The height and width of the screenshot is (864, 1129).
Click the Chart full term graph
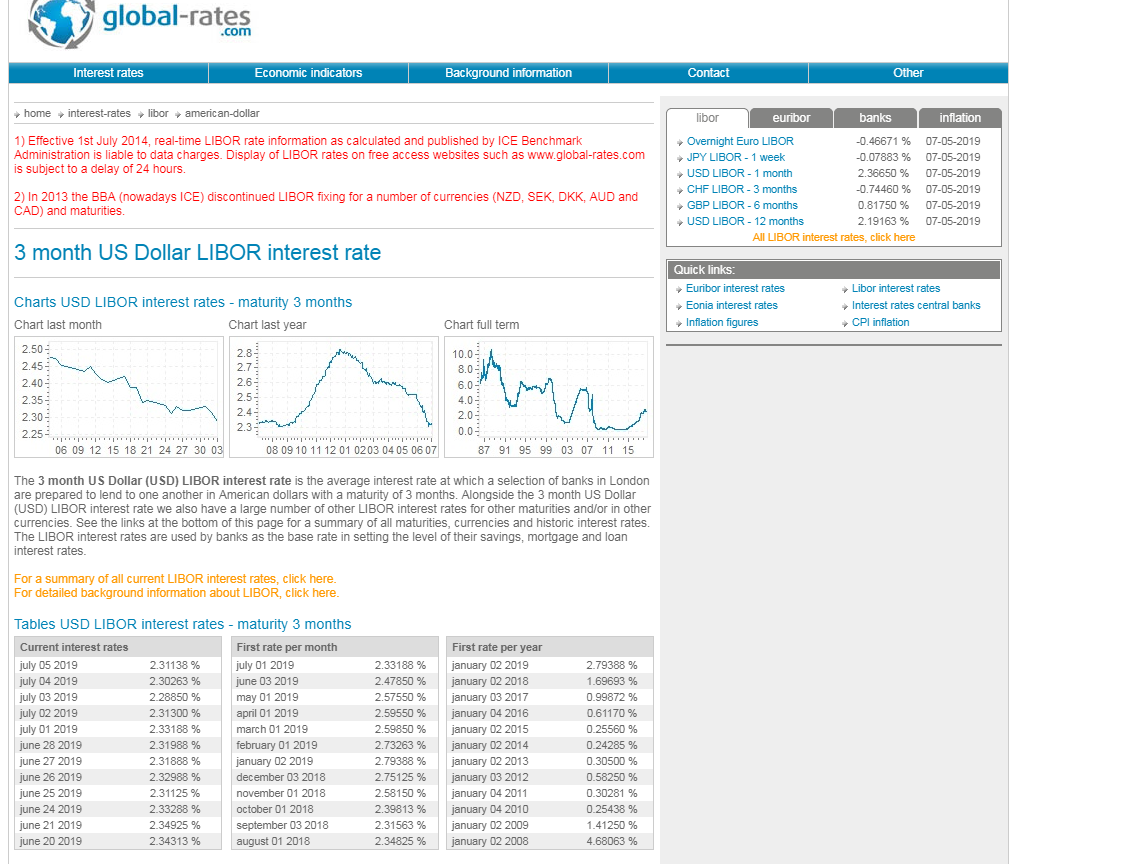(x=549, y=397)
